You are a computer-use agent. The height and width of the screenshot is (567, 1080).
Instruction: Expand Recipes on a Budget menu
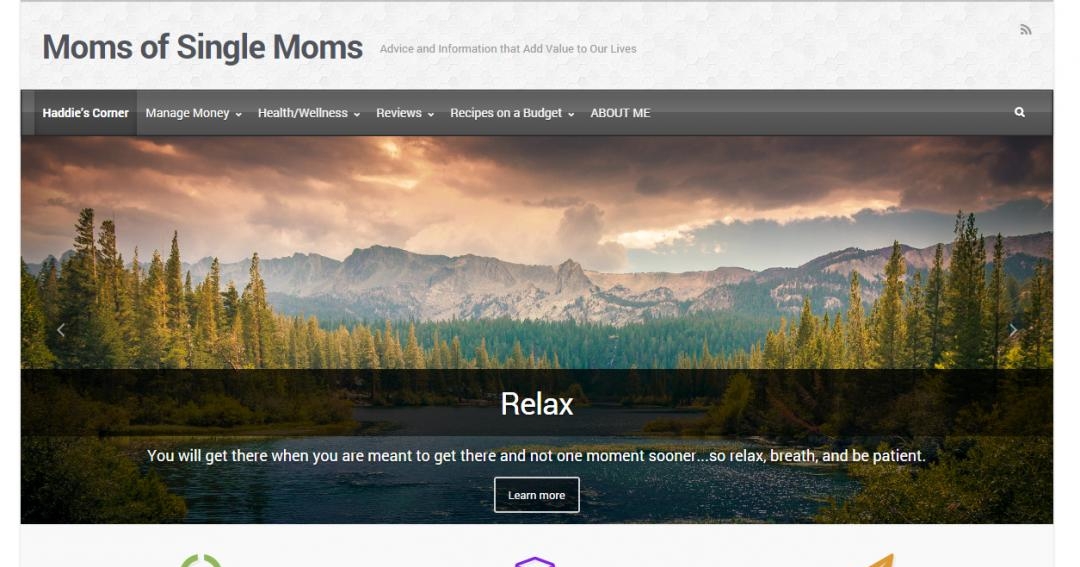tap(512, 113)
